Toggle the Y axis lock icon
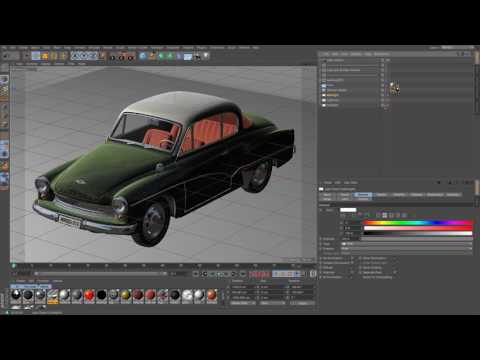Viewport: 480px width, 360px height. click(84, 56)
